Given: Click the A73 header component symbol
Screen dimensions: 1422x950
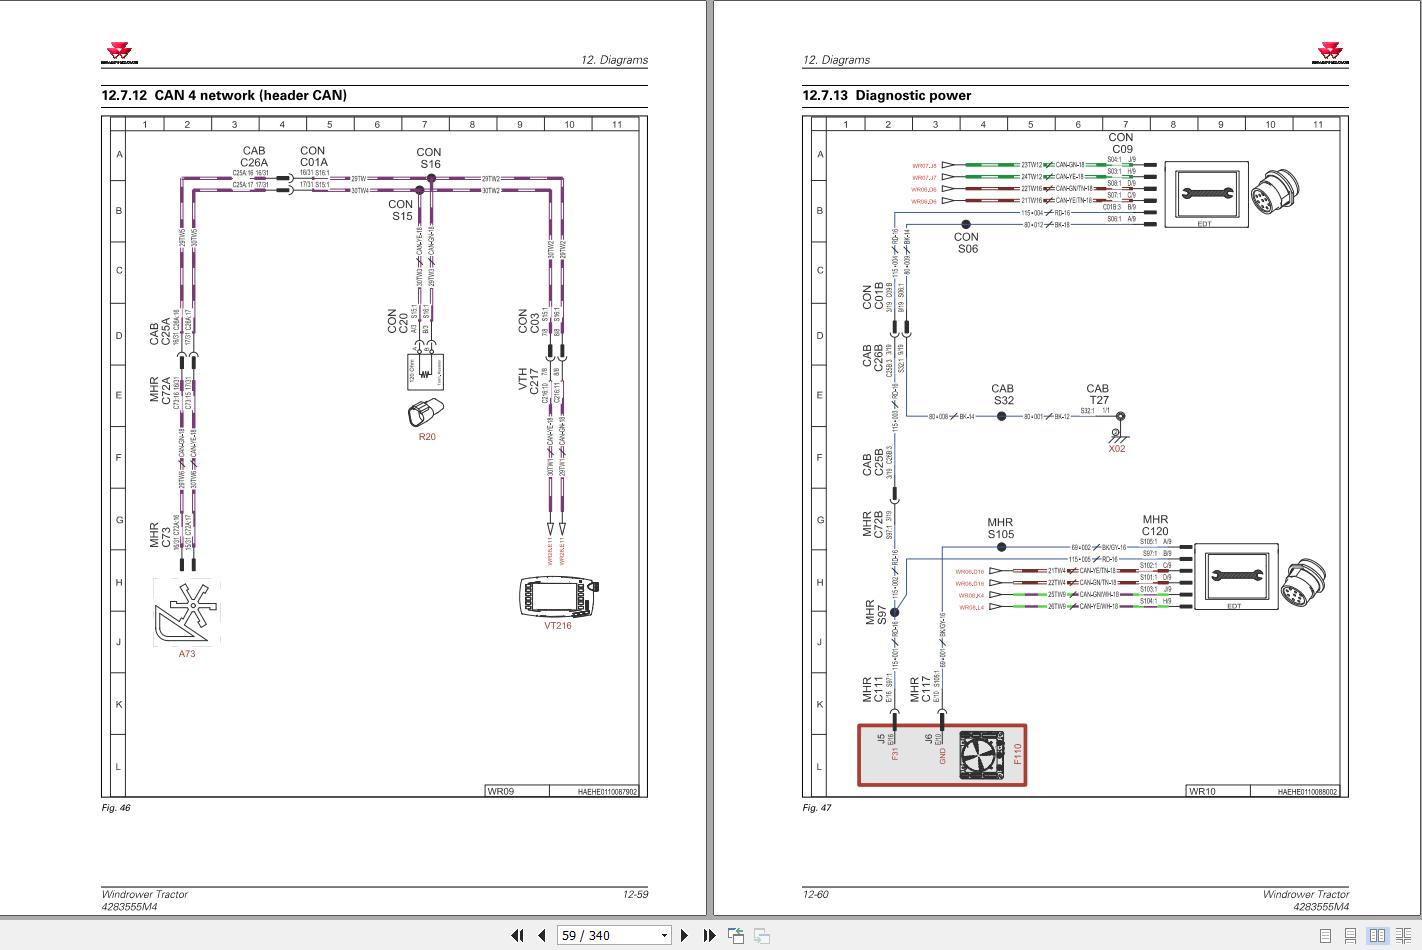Looking at the screenshot, I should [187, 613].
